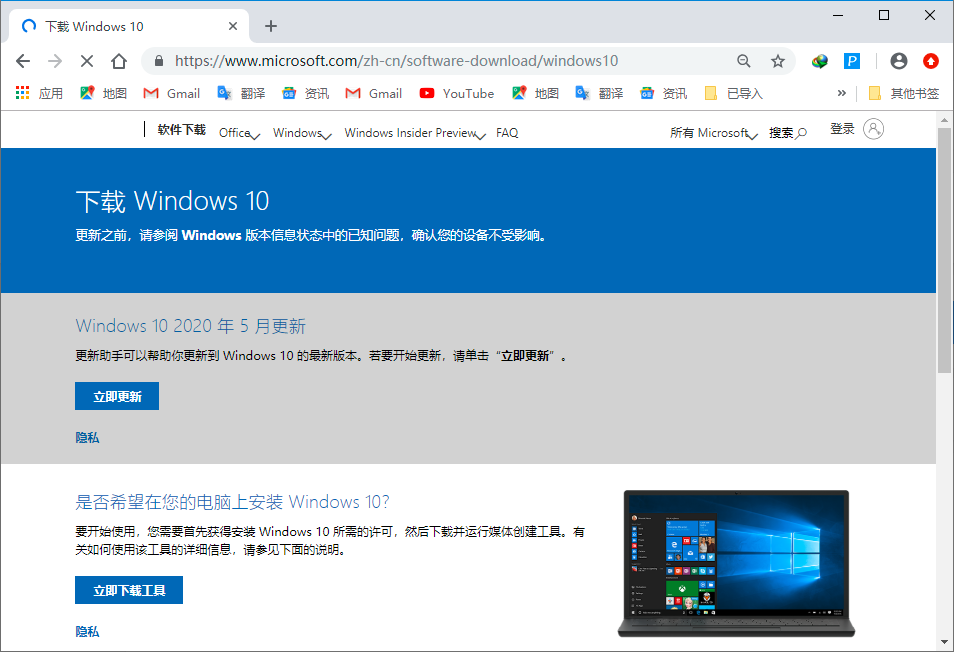Click the Windows 10 laptop image
This screenshot has height=652, width=954.
click(x=736, y=564)
